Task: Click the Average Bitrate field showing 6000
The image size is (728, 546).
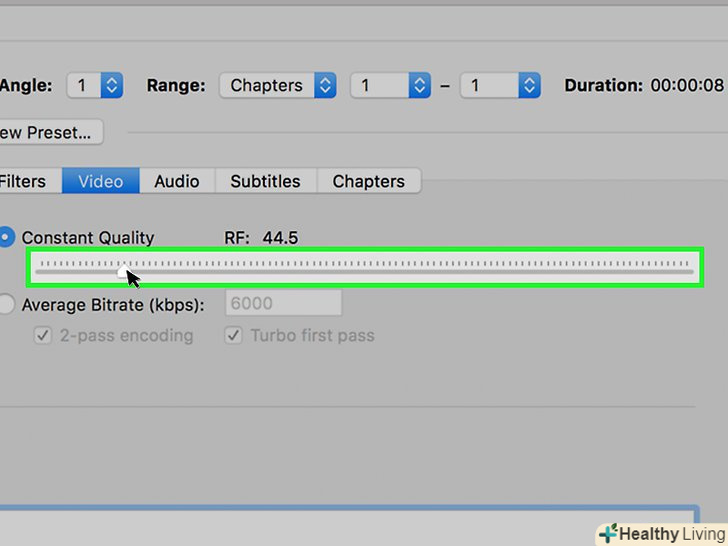Action: [x=285, y=304]
